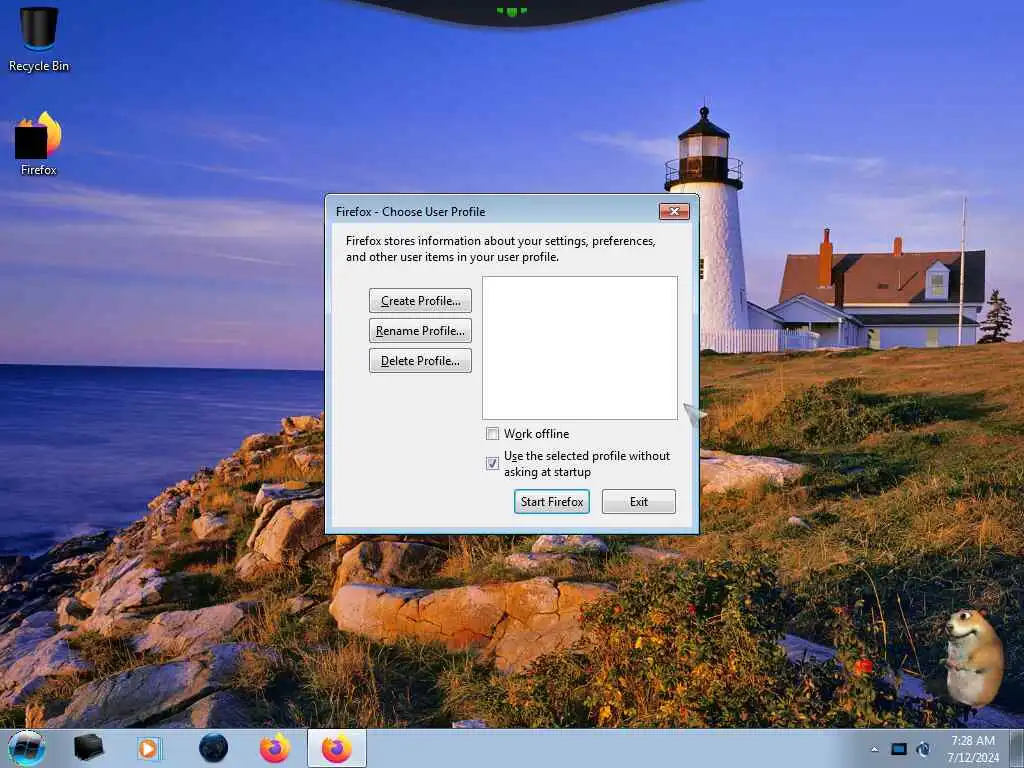
Task: Select the active Firefox profile dialog taskbar button
Action: pos(337,748)
